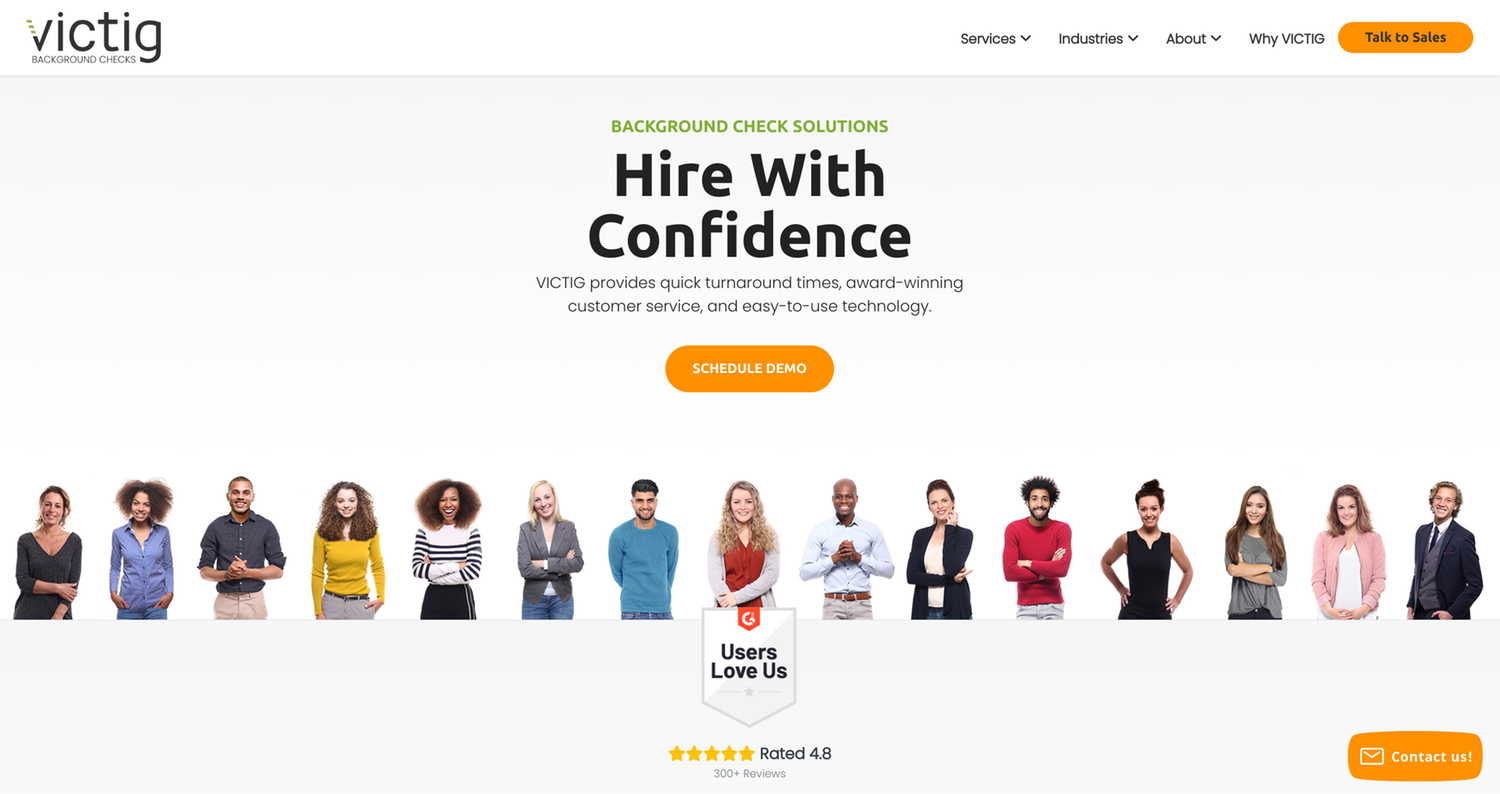The image size is (1500, 794).
Task: Click the Rated 4.8 text
Action: [795, 754]
